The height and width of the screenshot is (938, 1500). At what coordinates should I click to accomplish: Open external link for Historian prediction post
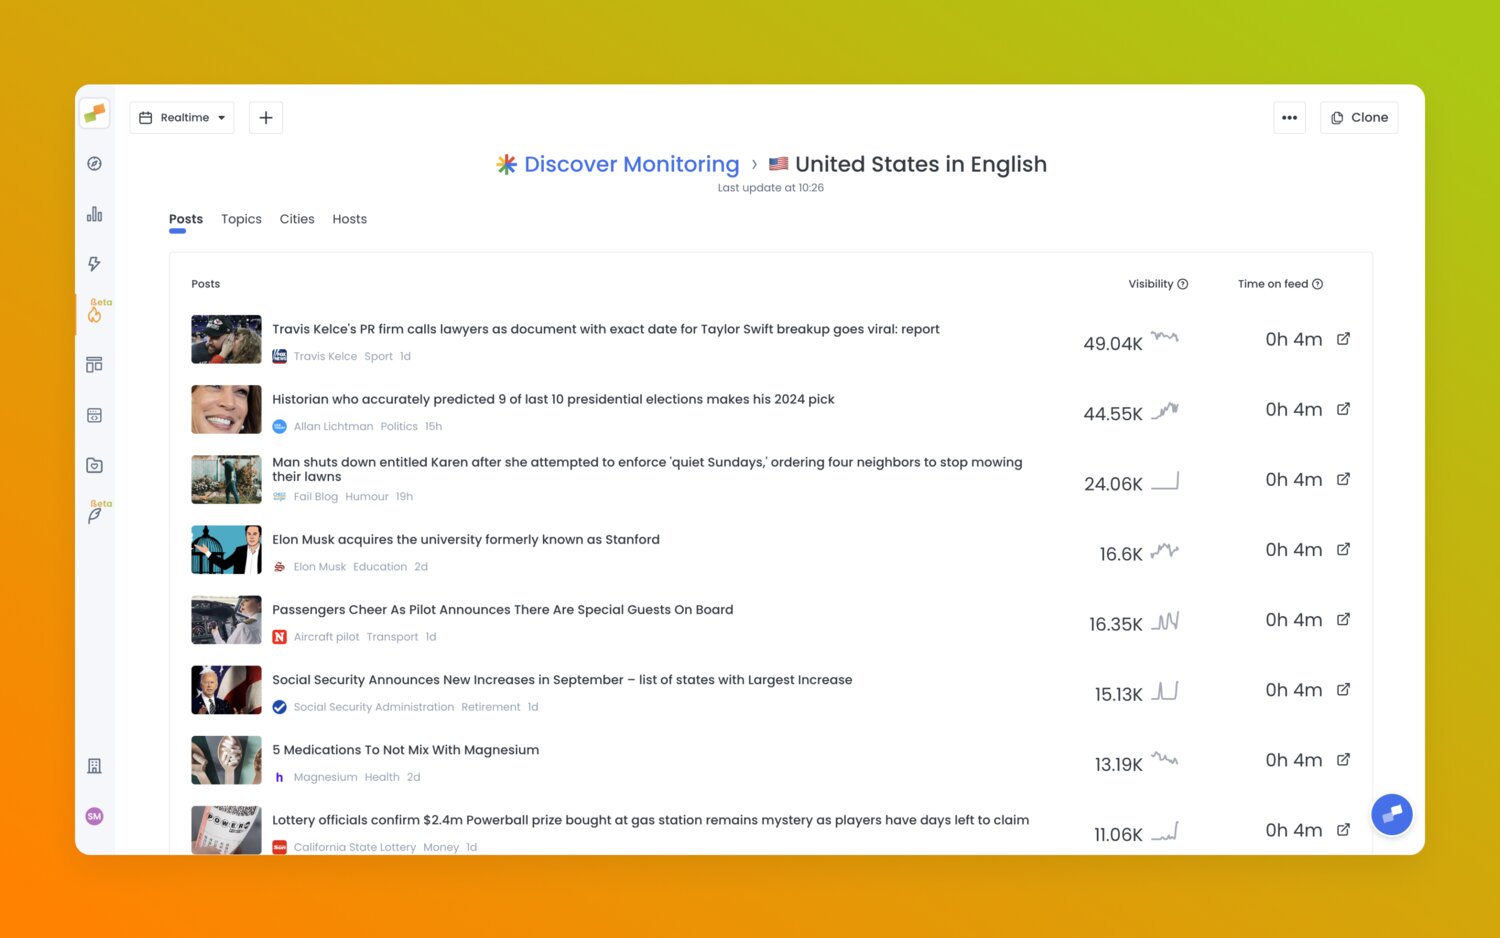tap(1344, 409)
